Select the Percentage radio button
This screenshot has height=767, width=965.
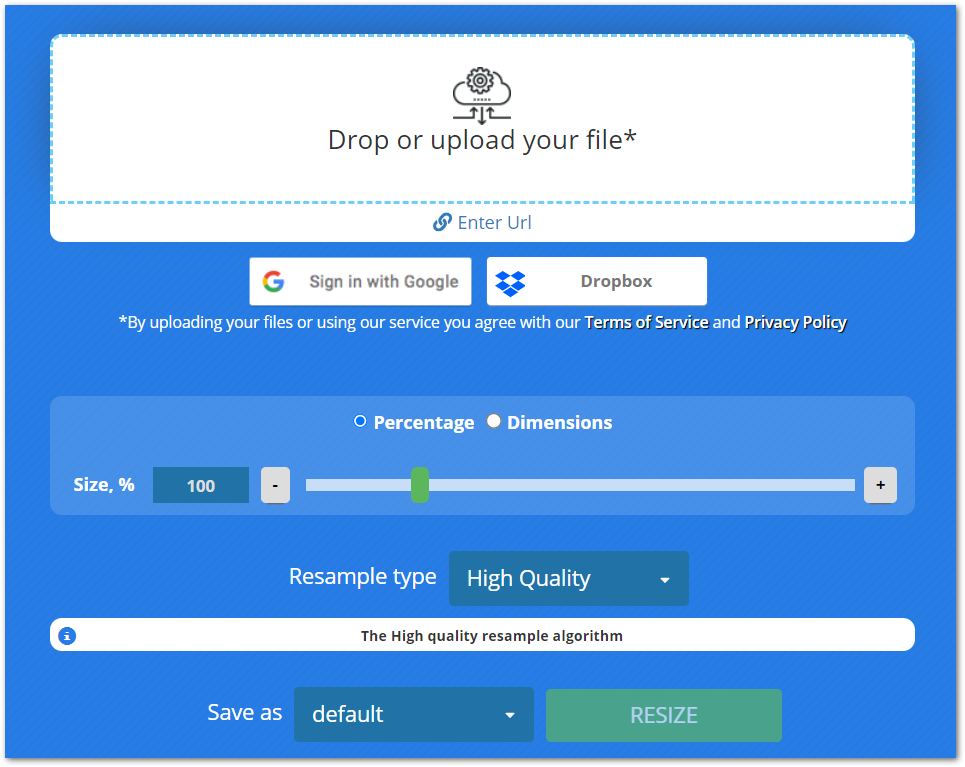[x=360, y=421]
